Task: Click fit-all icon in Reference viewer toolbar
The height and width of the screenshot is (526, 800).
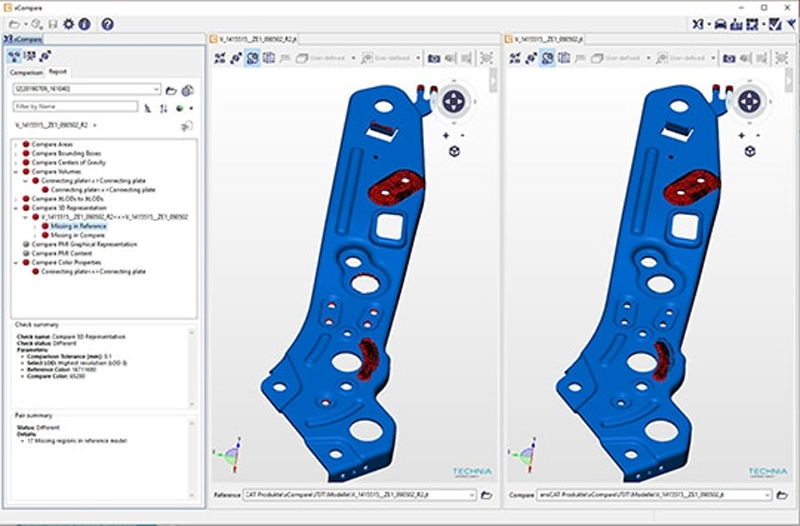Action: (220, 58)
